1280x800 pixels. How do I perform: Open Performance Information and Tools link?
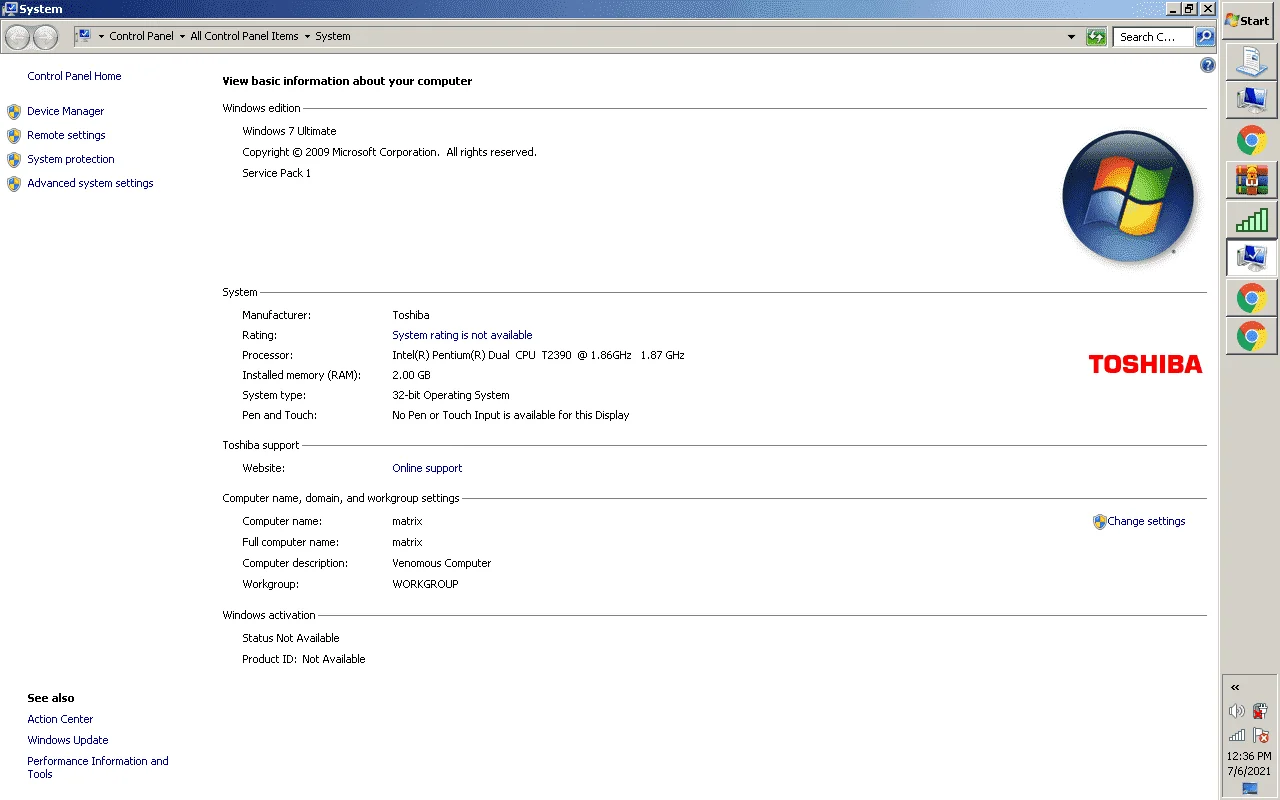[98, 767]
